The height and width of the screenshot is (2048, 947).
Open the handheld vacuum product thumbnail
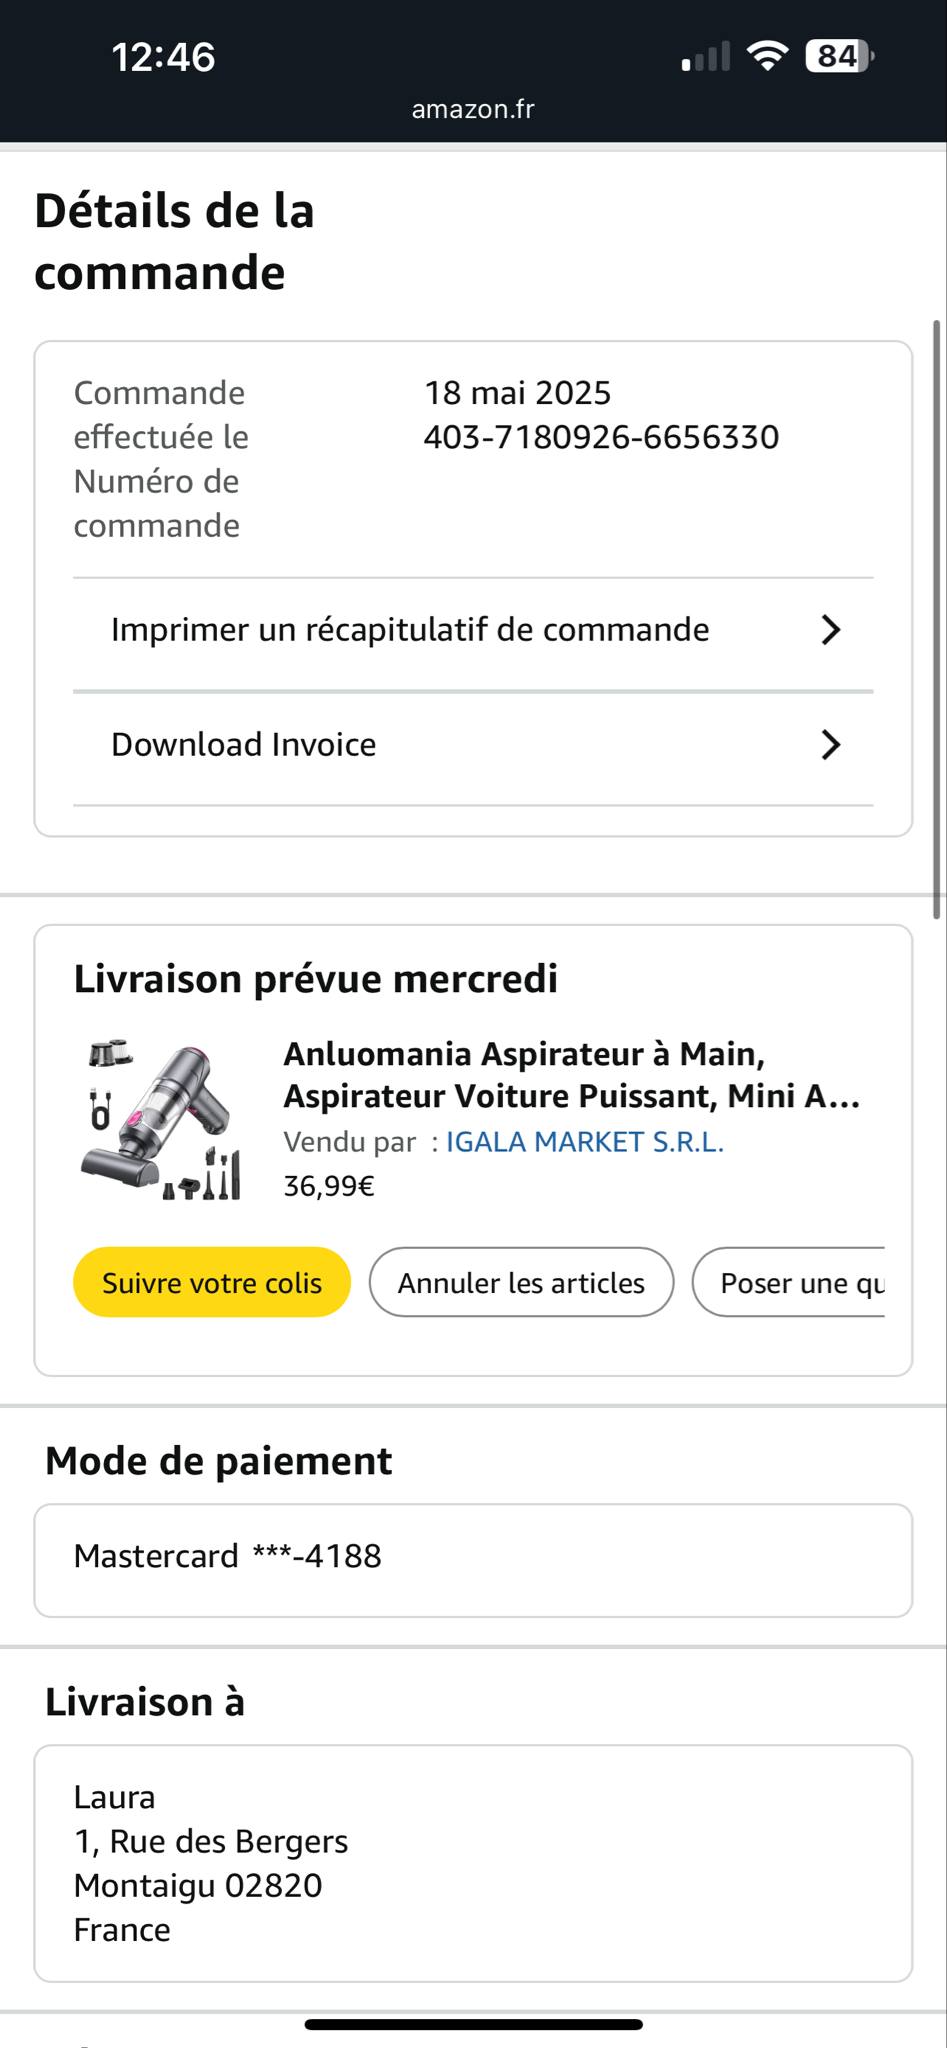pyautogui.click(x=162, y=1120)
